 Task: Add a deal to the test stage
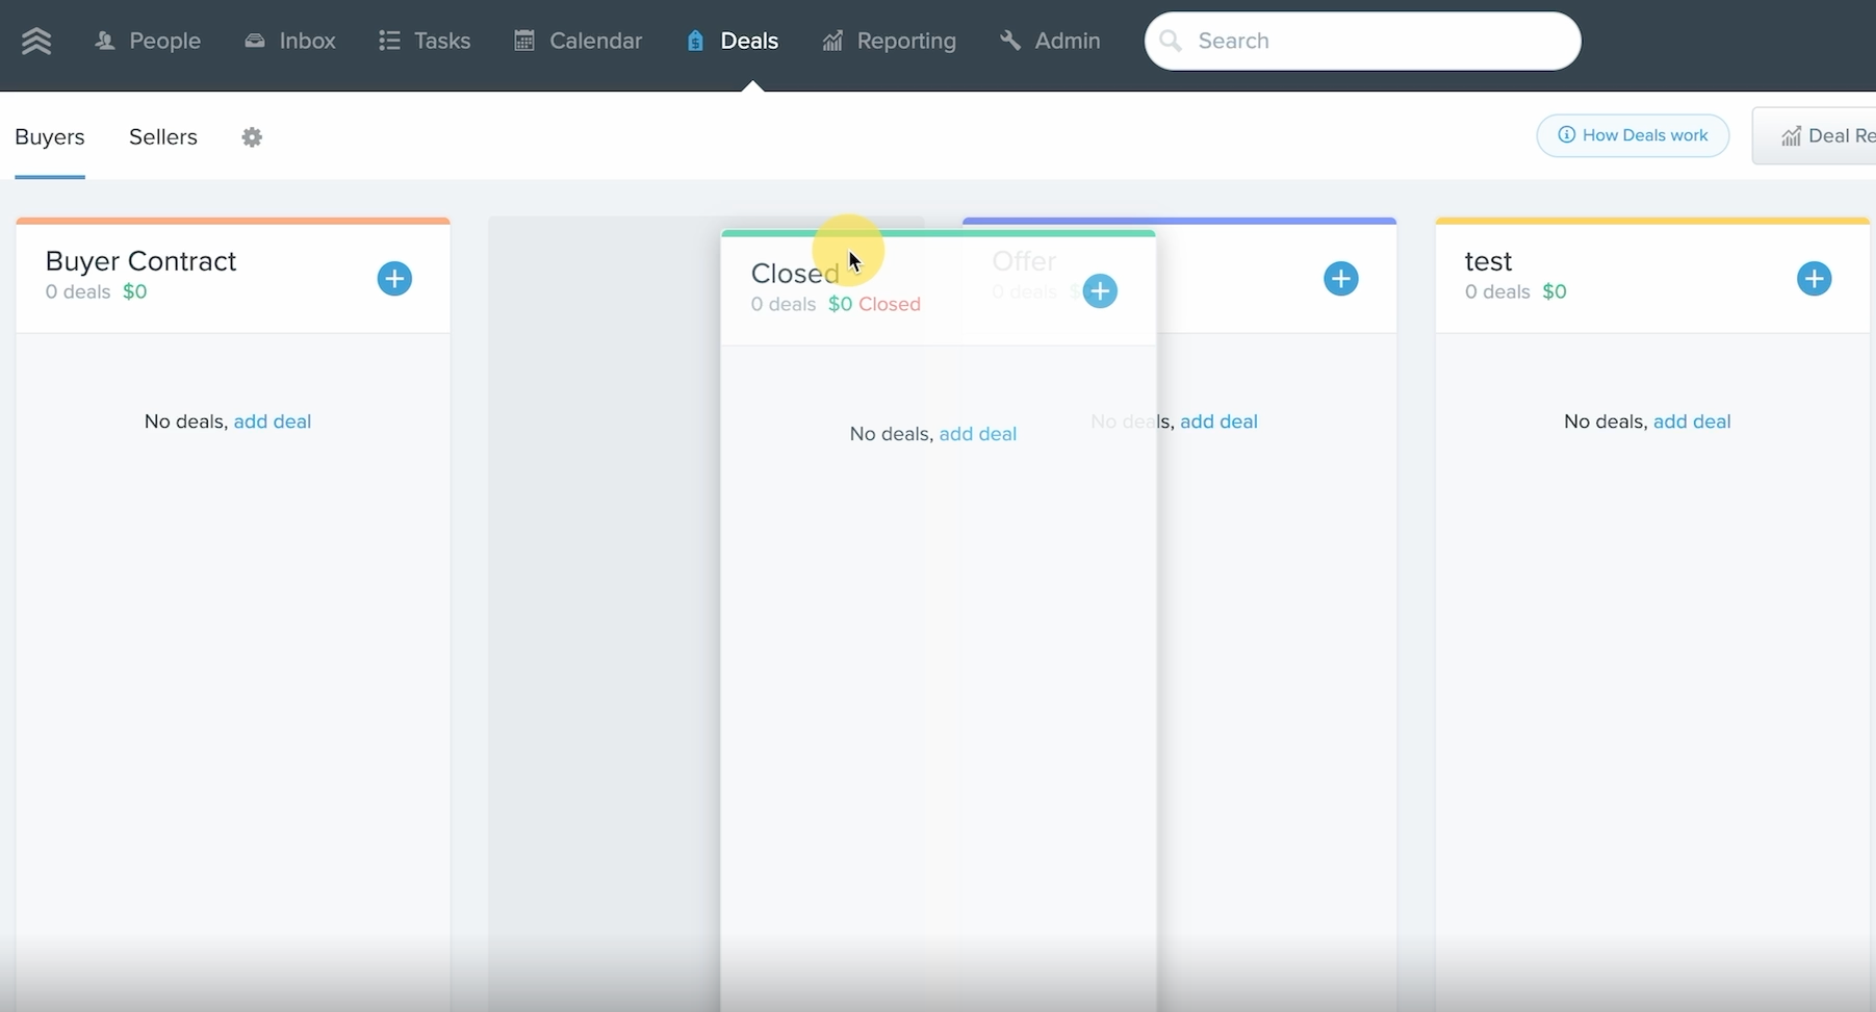coord(1814,278)
